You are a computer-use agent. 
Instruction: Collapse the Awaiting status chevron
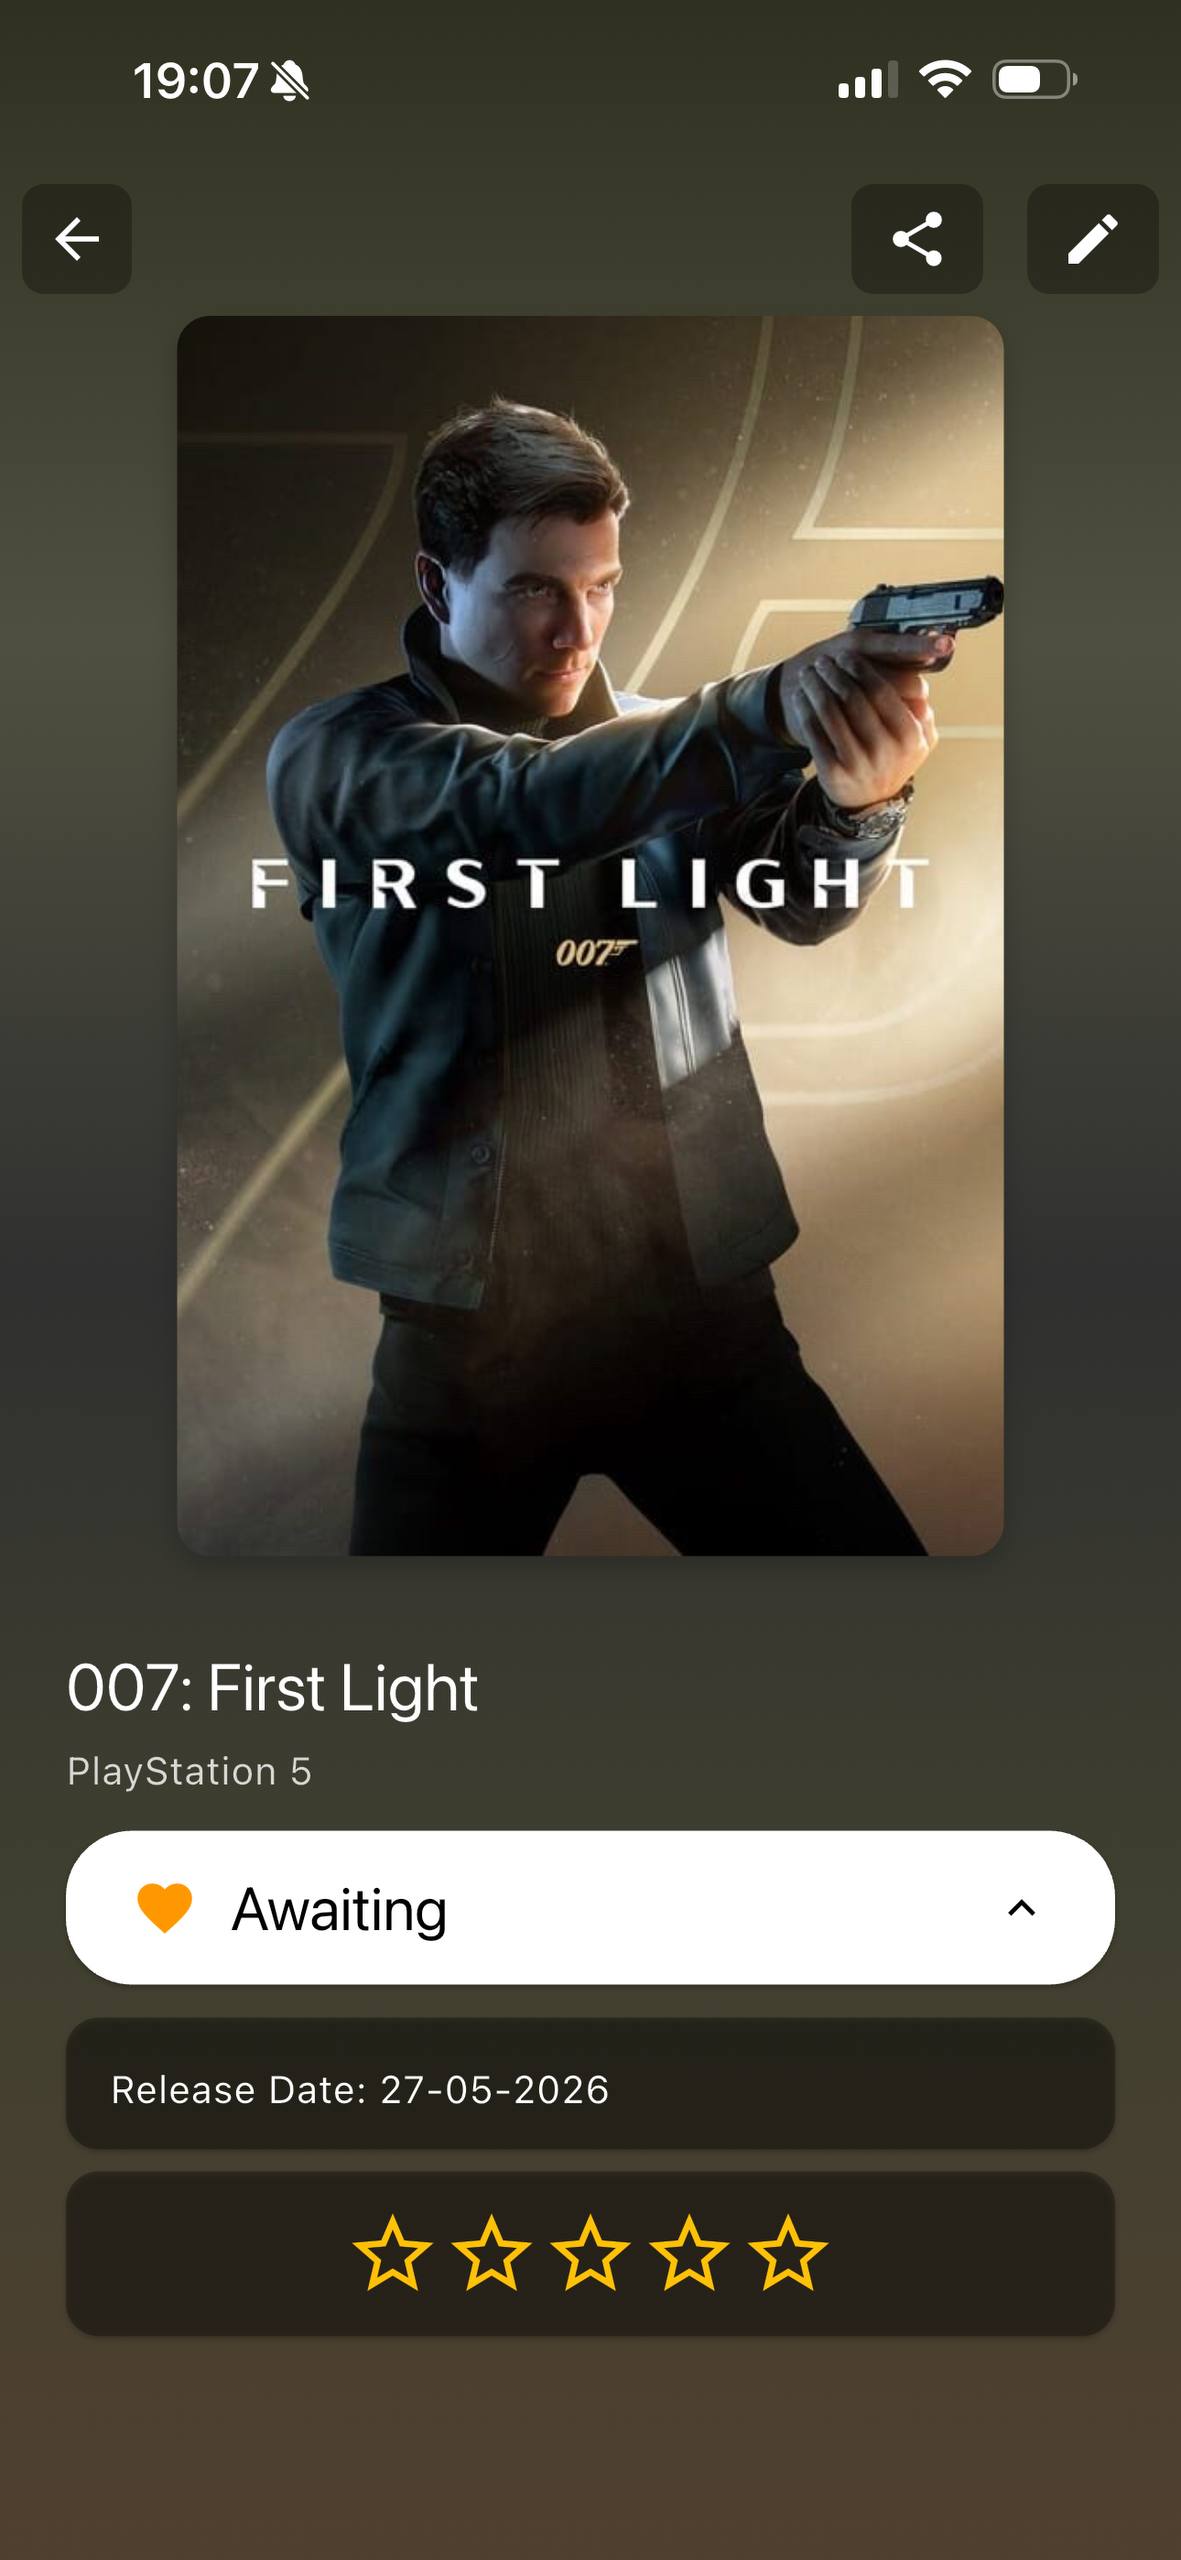[1021, 1908]
